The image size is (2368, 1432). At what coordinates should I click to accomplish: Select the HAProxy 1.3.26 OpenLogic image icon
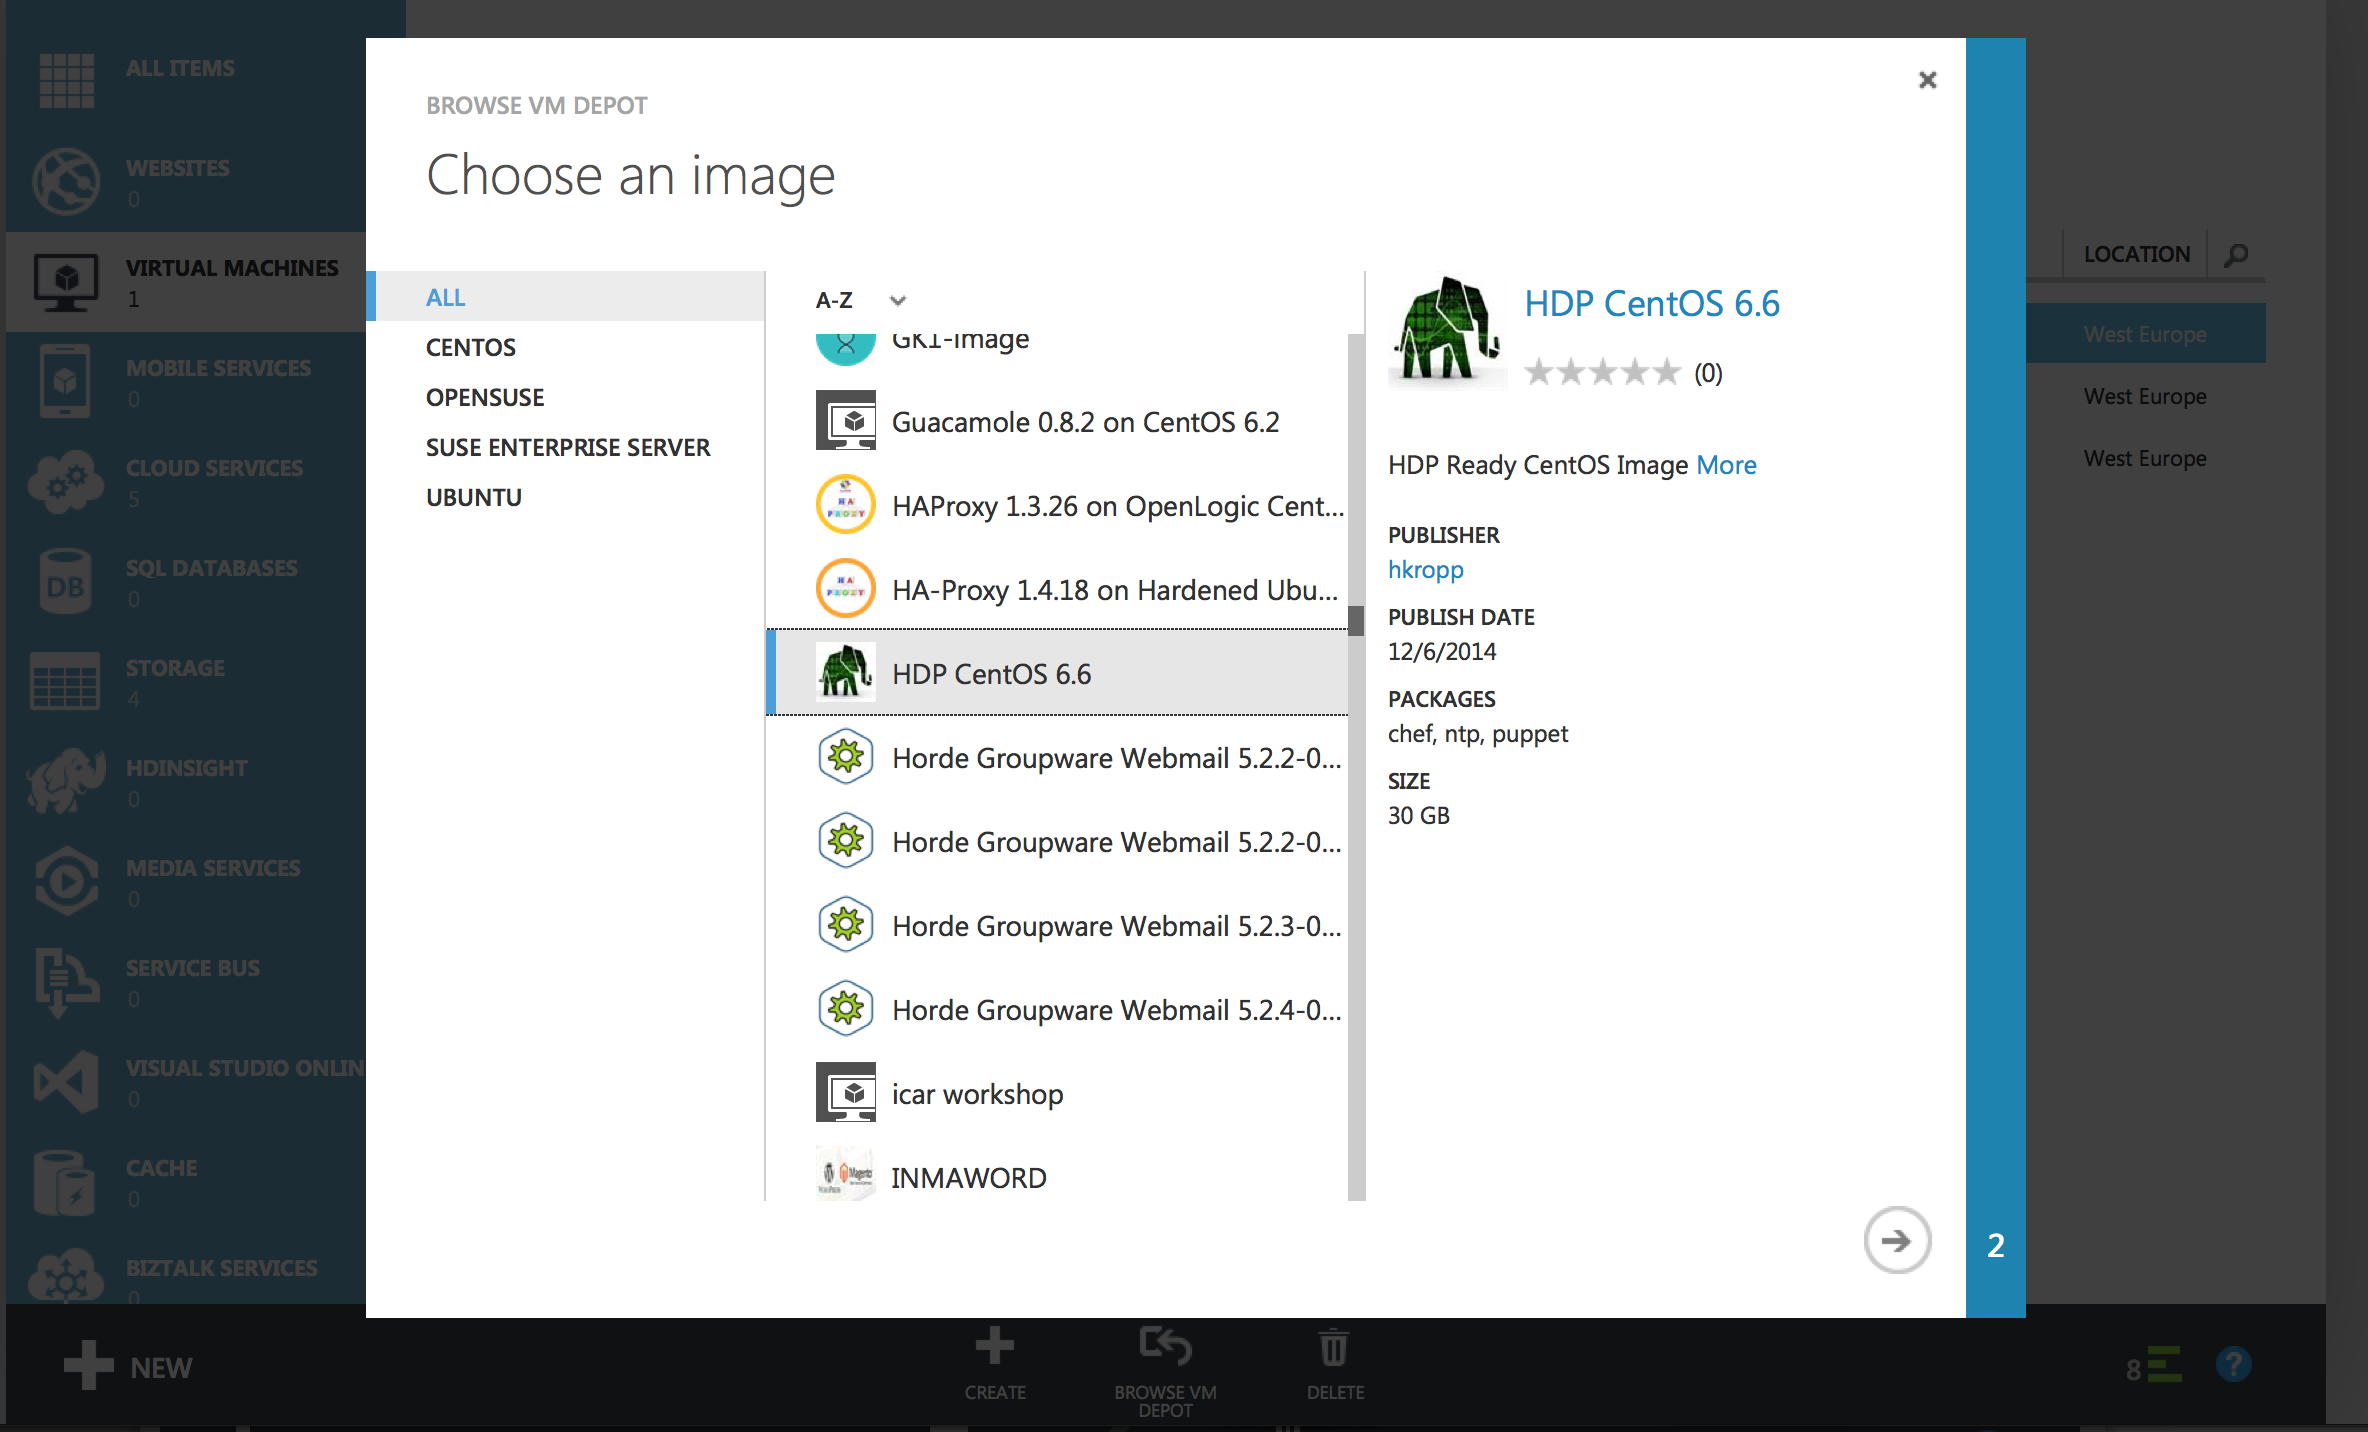tap(845, 505)
